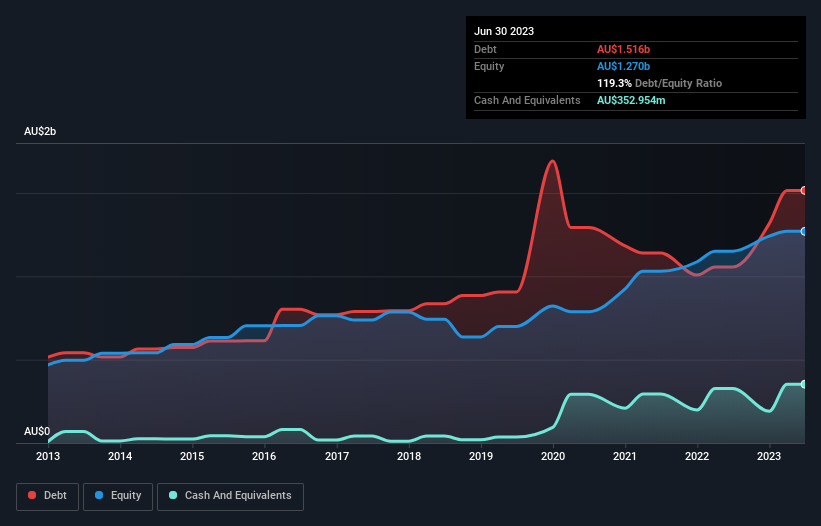Click the 2022 x-axis label

697,456
